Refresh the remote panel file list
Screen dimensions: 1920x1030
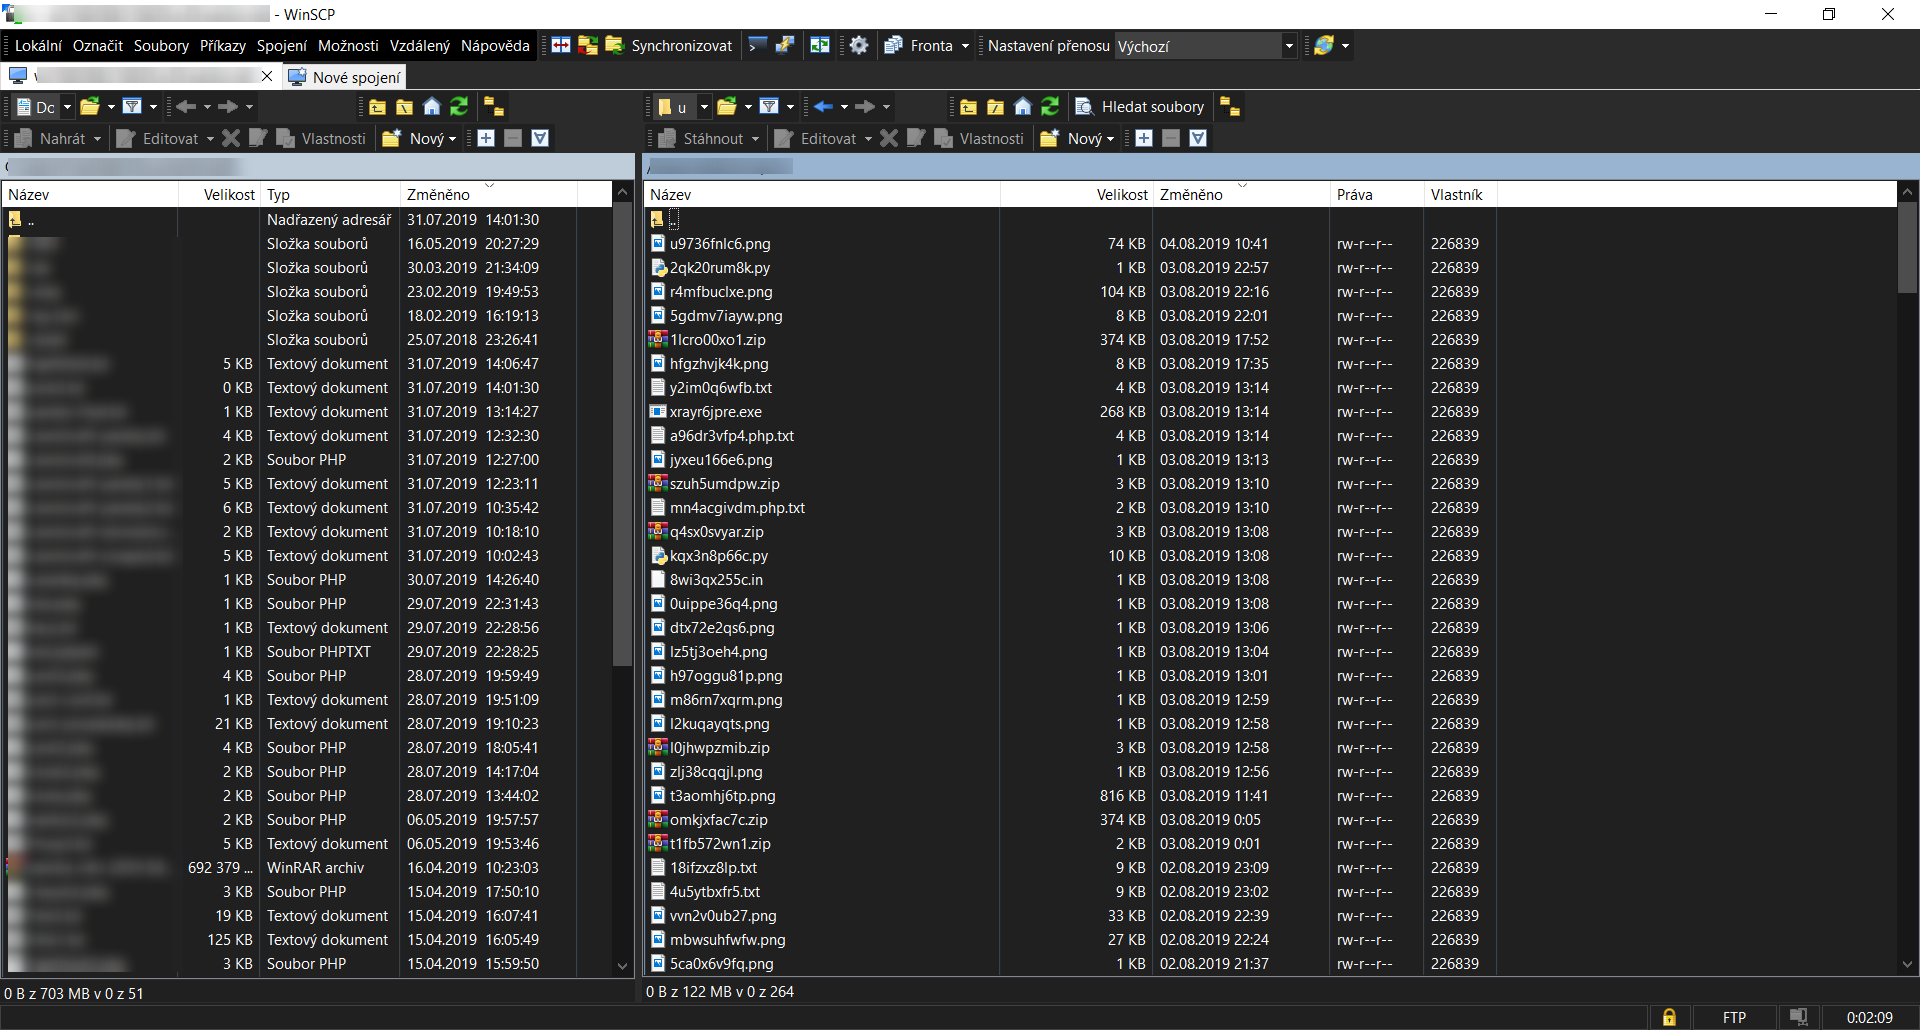1050,107
